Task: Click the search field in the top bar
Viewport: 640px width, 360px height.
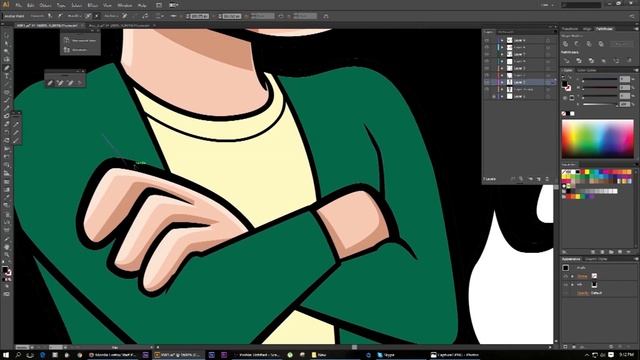Action: (x=582, y=5)
